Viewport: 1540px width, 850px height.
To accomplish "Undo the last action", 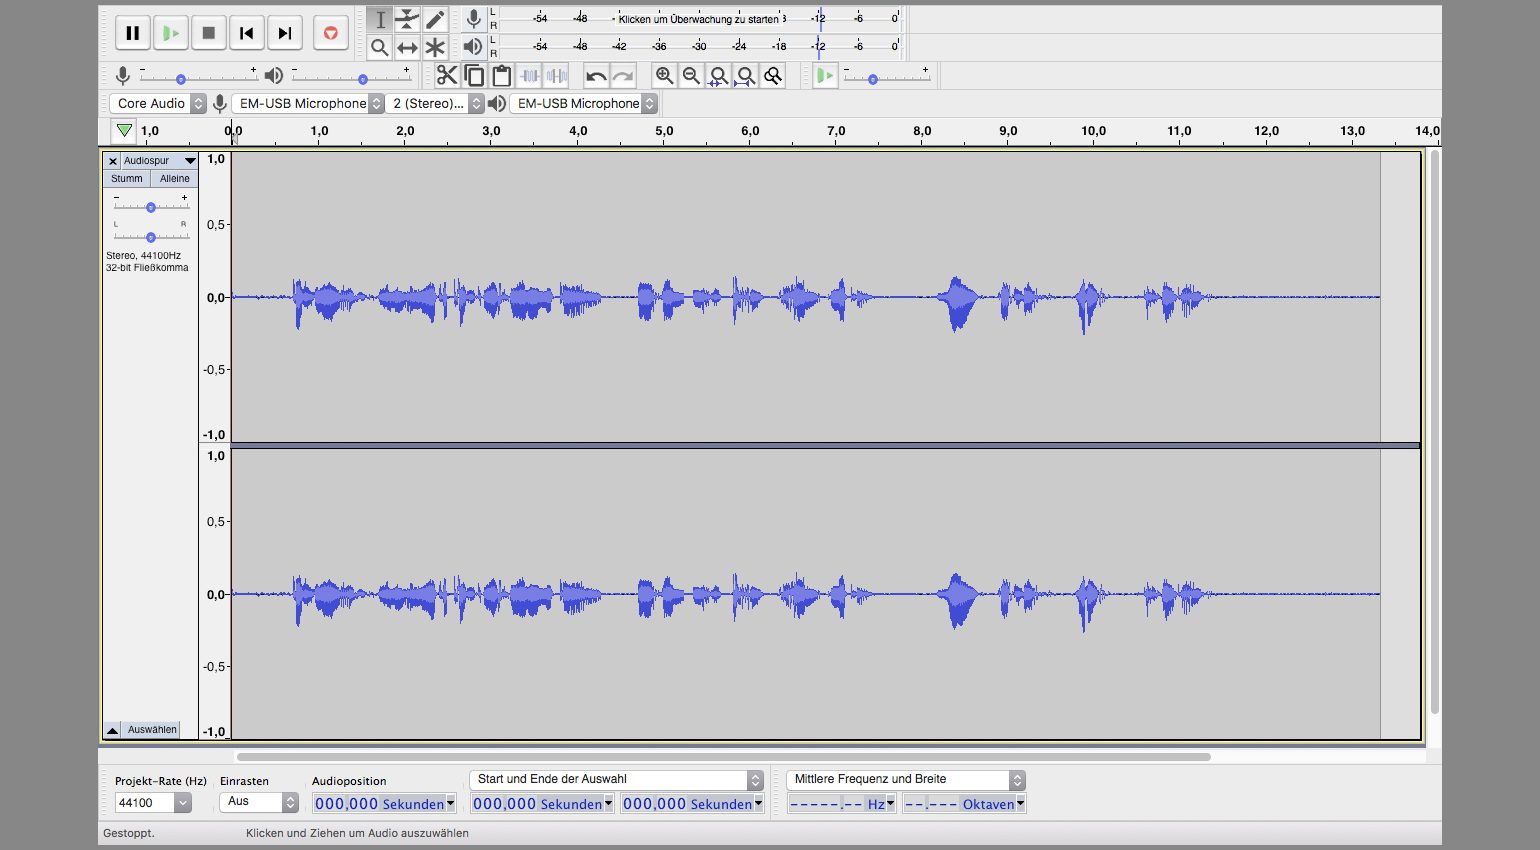I will [x=596, y=76].
